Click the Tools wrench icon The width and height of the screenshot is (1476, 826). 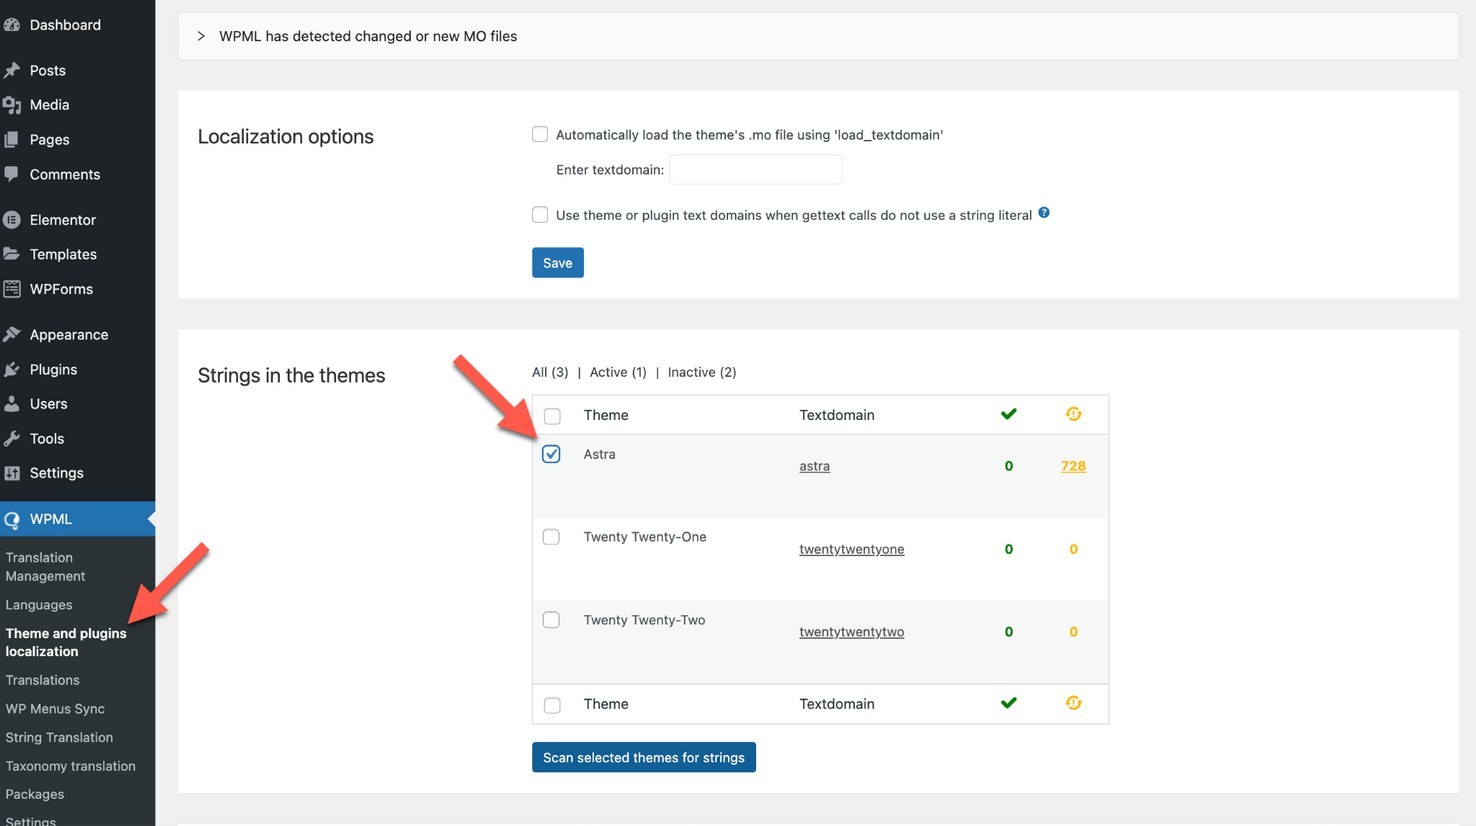pos(12,439)
